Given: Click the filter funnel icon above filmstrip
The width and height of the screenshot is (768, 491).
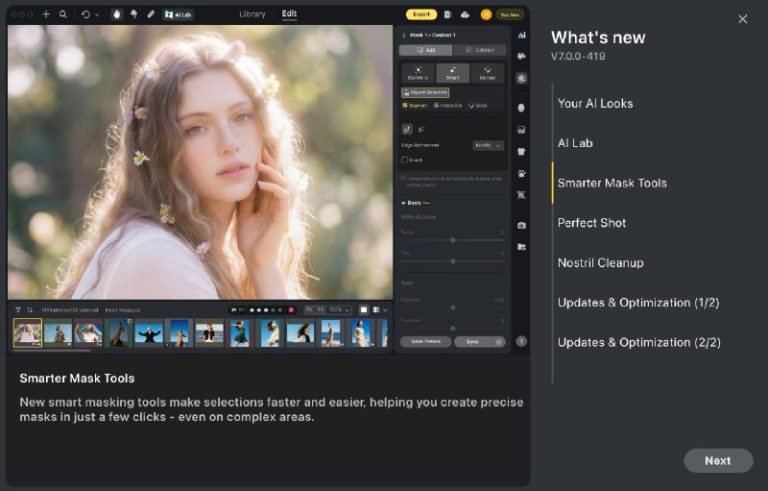Looking at the screenshot, I should 18,310.
